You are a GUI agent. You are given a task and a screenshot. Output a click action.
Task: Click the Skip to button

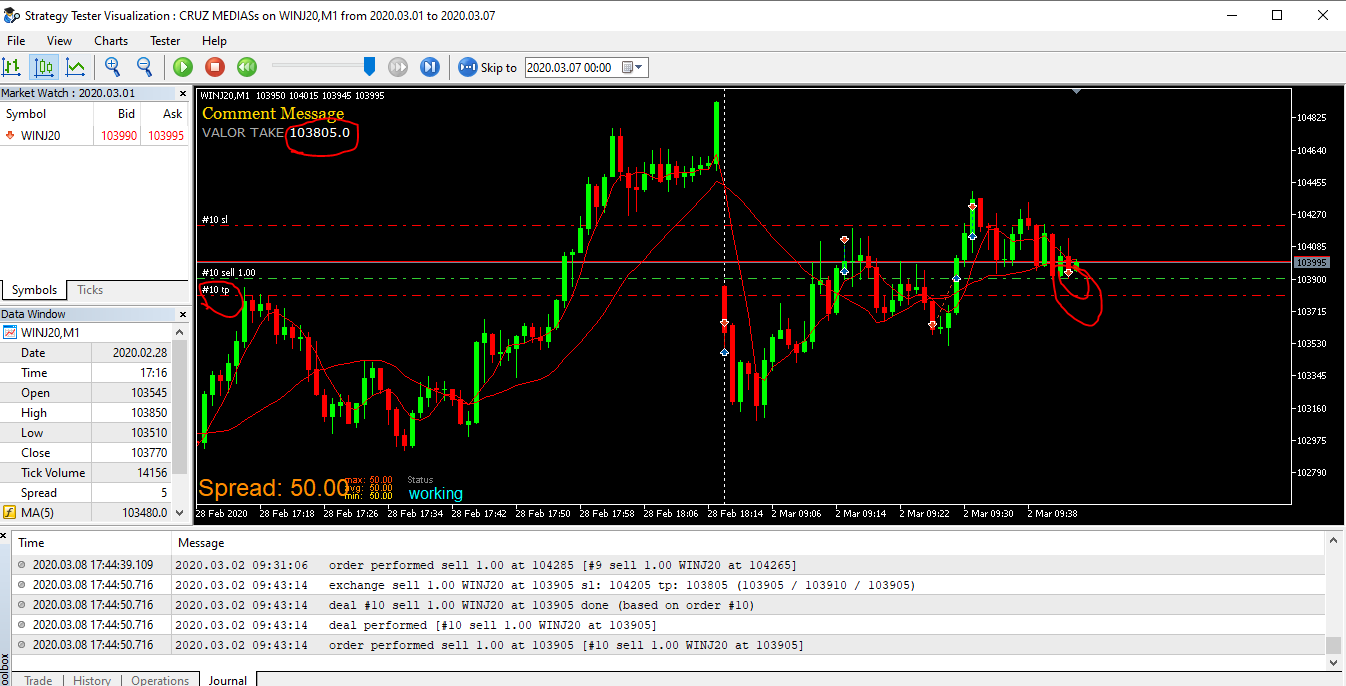tap(488, 67)
